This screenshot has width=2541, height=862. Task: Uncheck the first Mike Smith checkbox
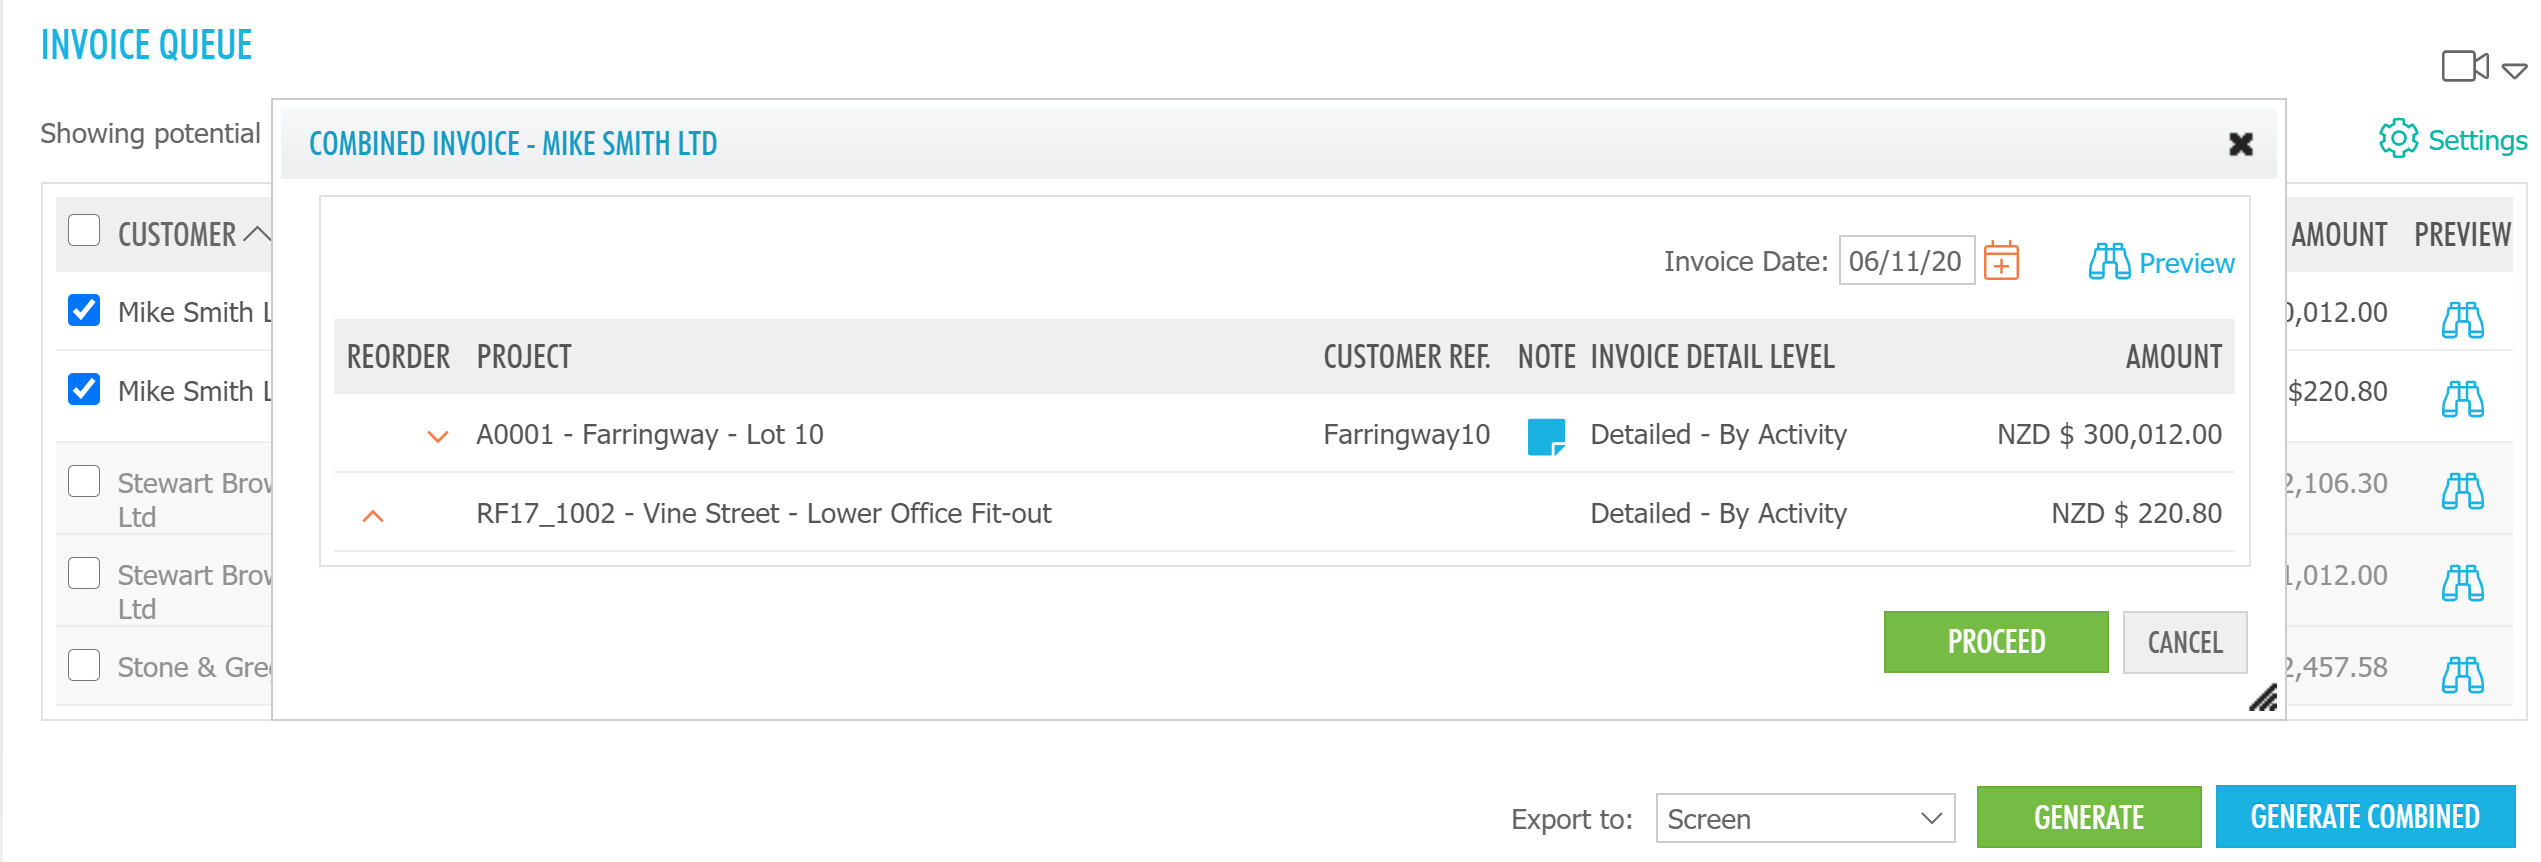pos(84,311)
